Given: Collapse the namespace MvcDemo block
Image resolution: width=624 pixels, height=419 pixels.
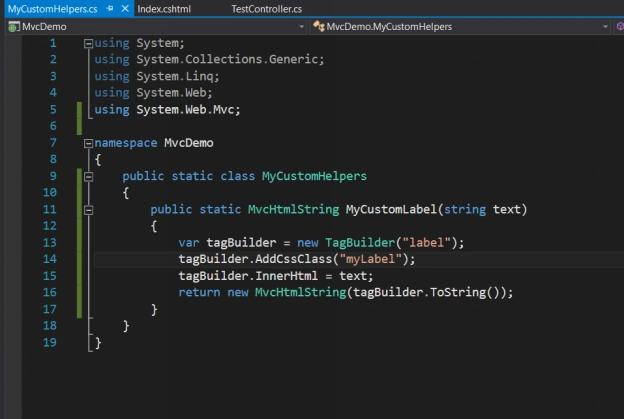Looking at the screenshot, I should [x=88, y=143].
